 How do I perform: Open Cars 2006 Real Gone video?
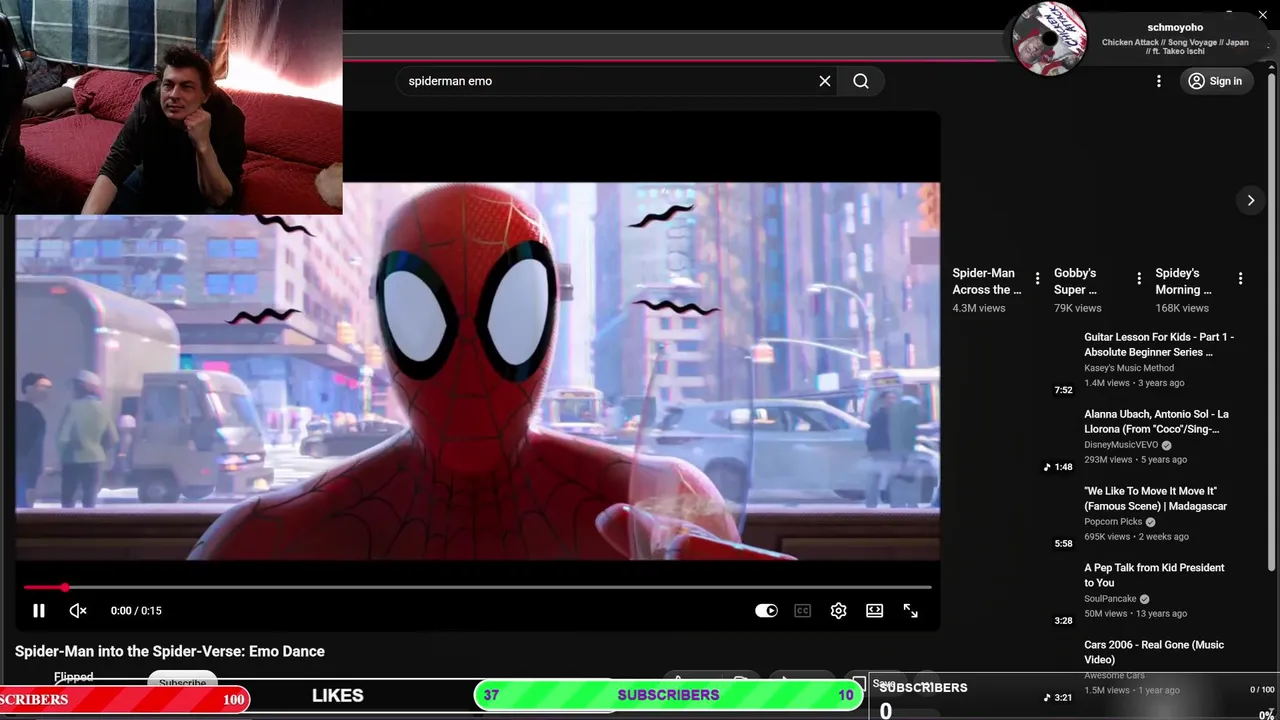pyautogui.click(x=1154, y=652)
